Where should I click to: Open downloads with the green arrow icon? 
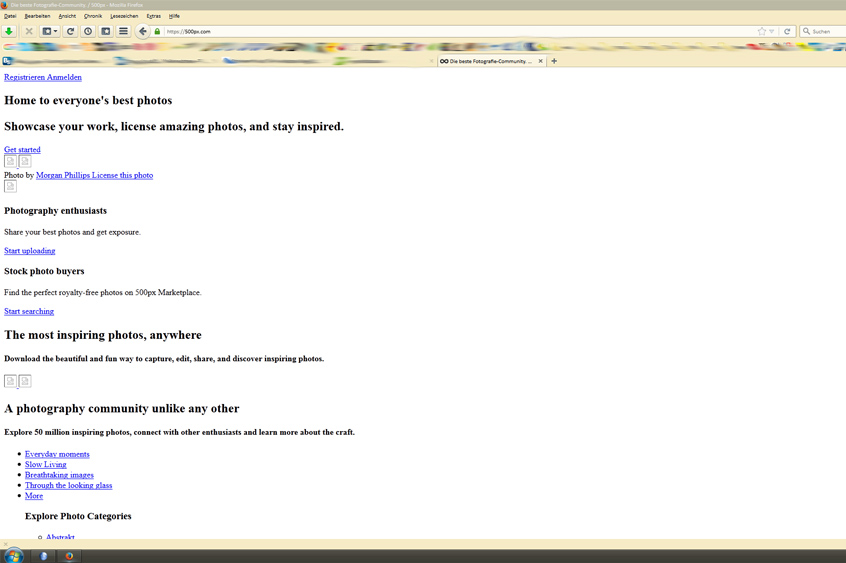(9, 31)
